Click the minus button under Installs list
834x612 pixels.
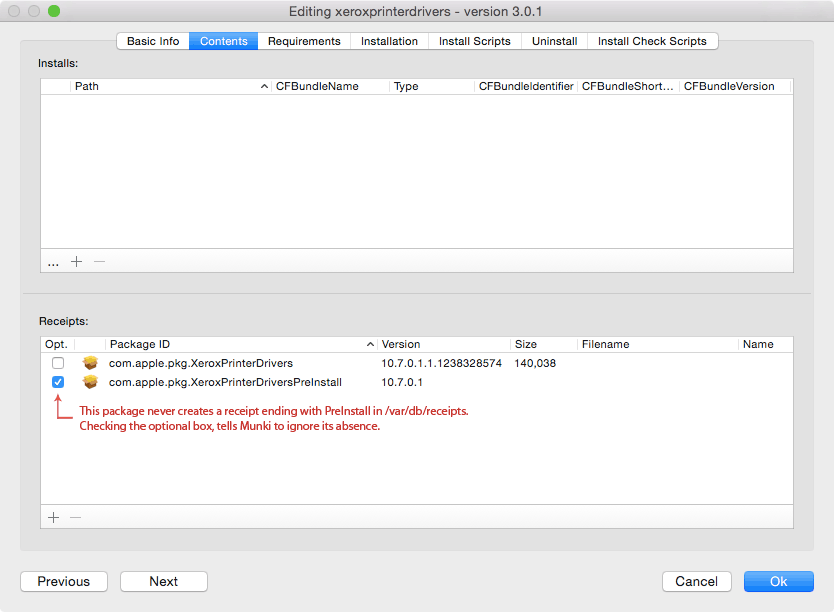[x=98, y=261]
